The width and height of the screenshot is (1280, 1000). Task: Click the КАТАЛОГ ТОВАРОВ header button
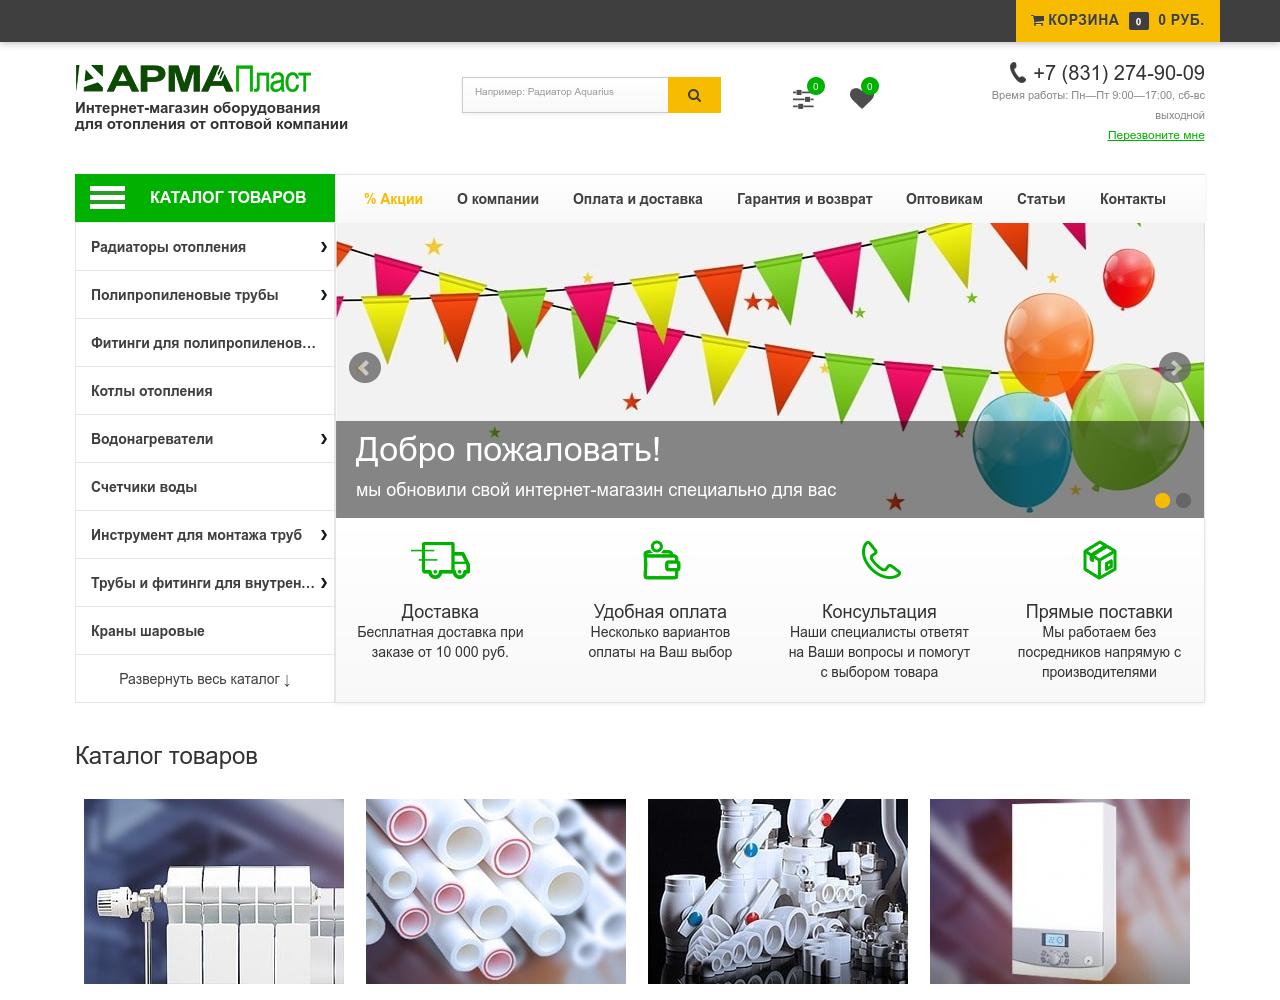click(x=205, y=198)
